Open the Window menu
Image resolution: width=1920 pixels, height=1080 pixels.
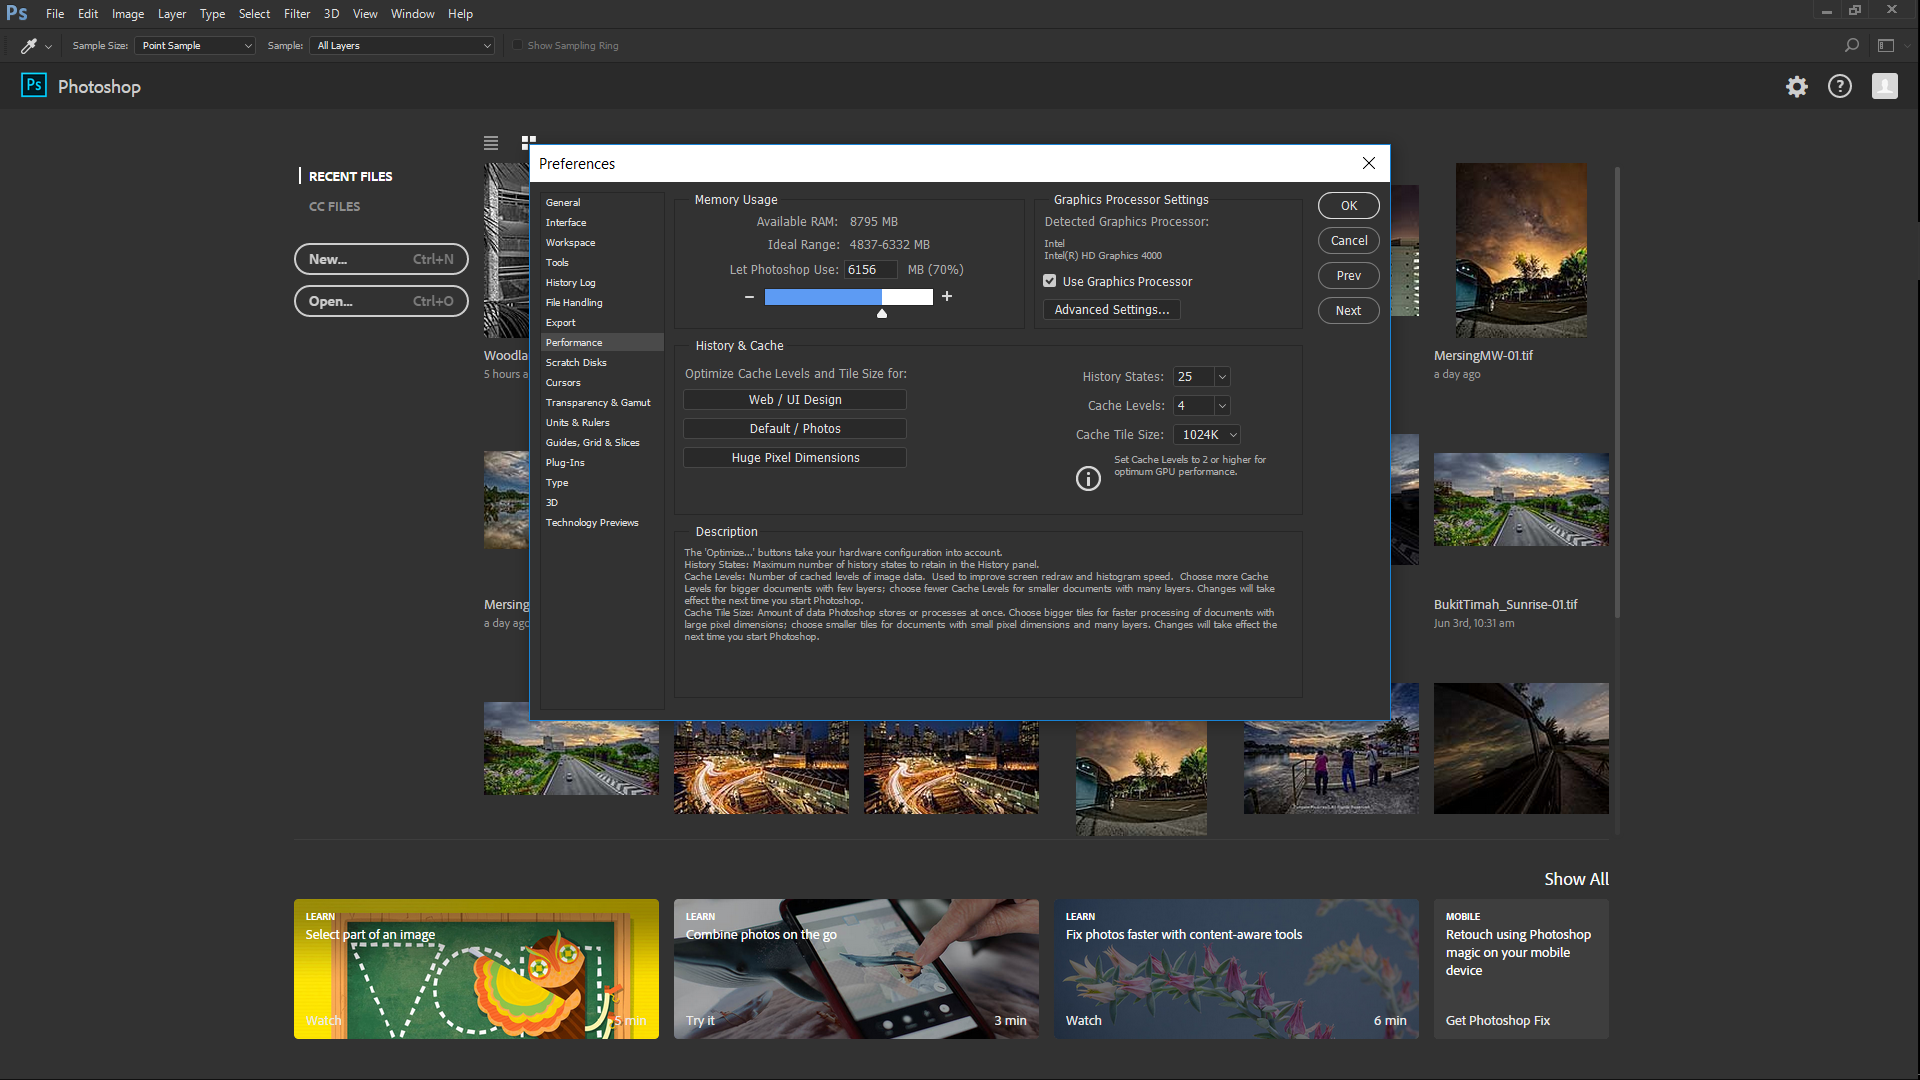point(413,14)
